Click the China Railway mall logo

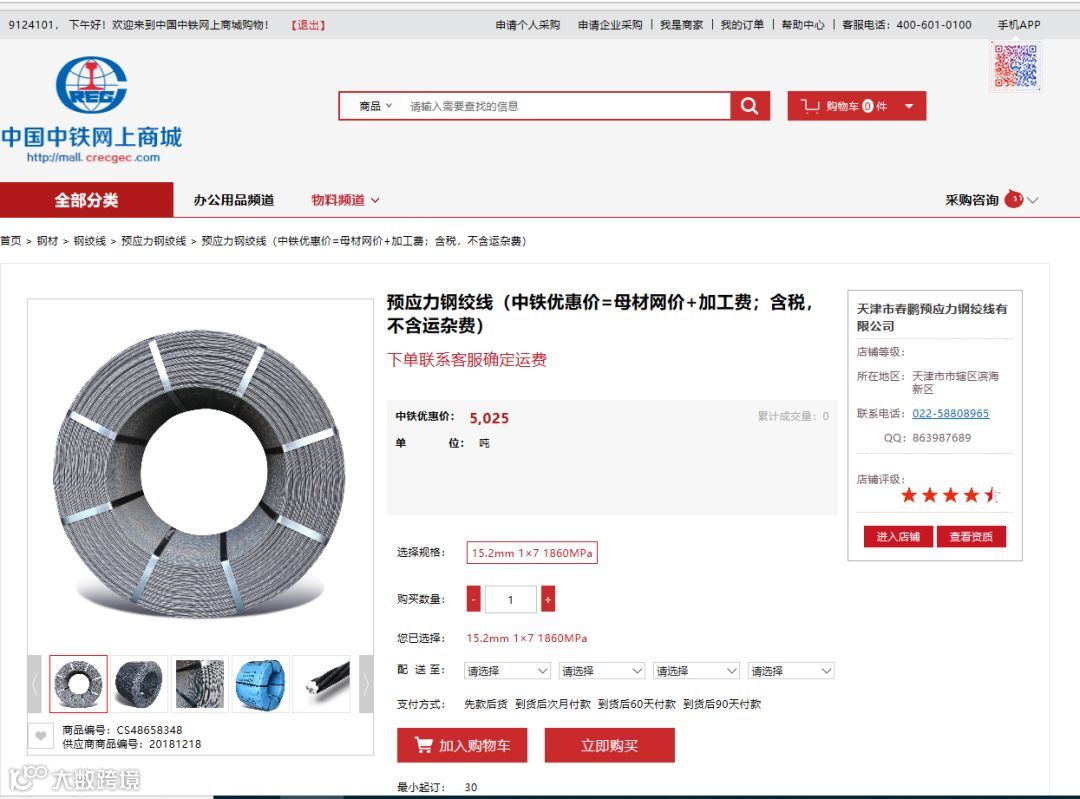click(92, 110)
